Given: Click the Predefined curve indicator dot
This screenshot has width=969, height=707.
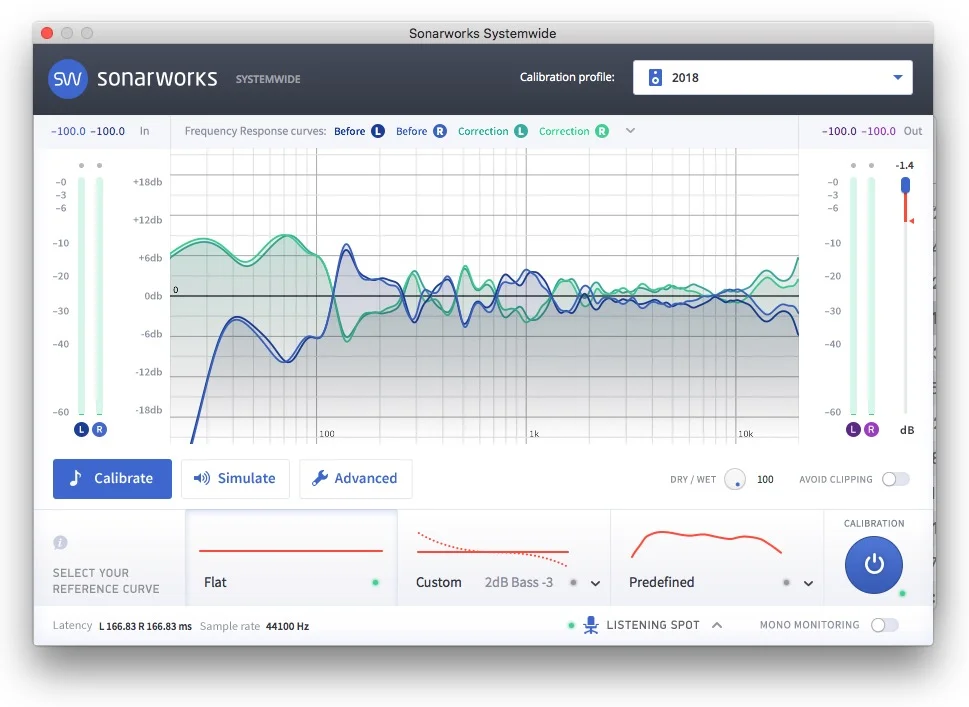Looking at the screenshot, I should click(x=786, y=582).
